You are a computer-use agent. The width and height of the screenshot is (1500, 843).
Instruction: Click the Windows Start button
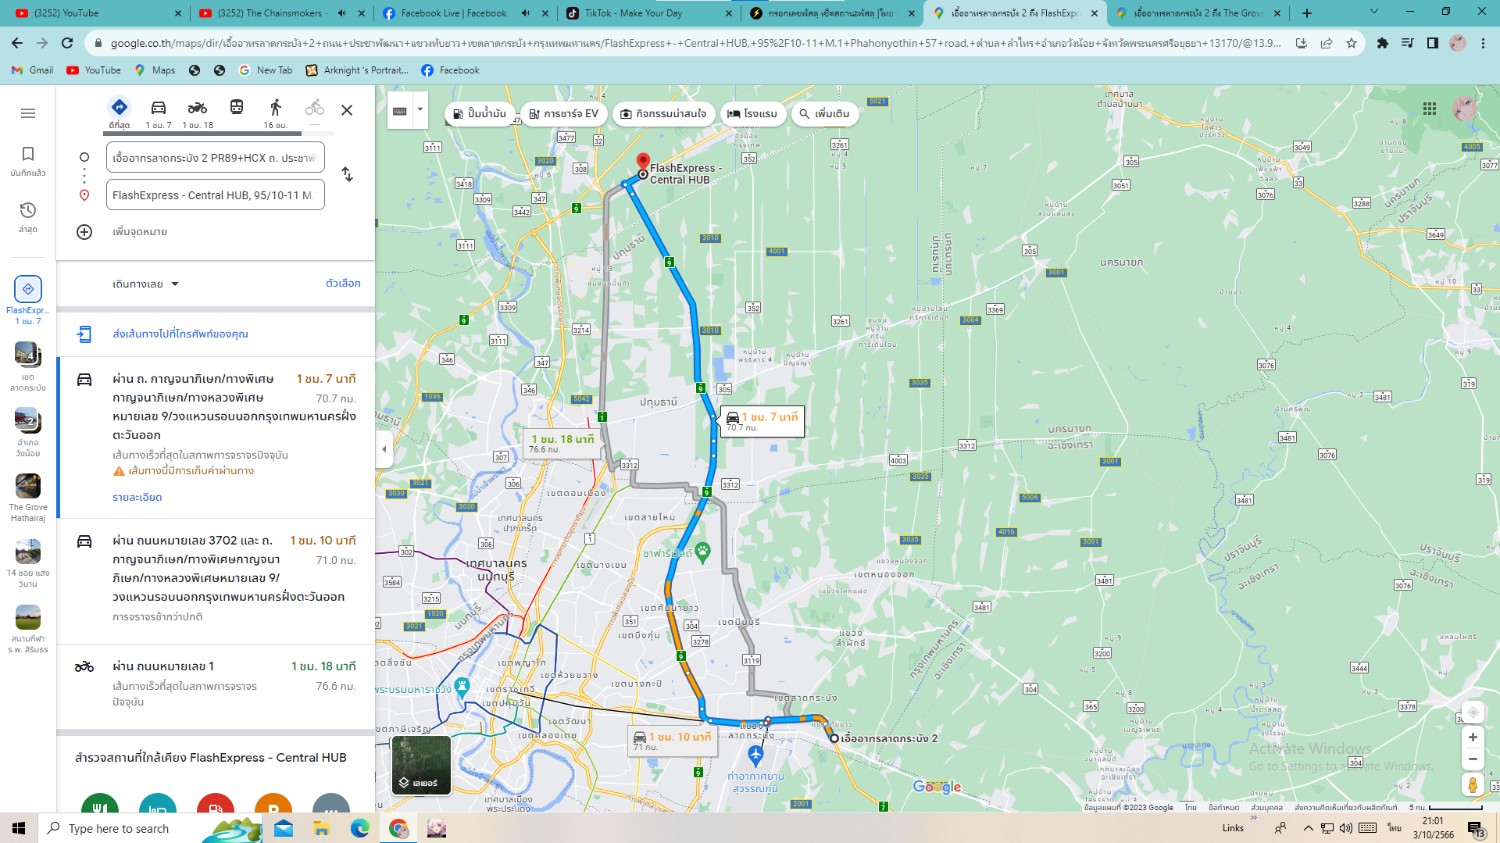coord(18,828)
